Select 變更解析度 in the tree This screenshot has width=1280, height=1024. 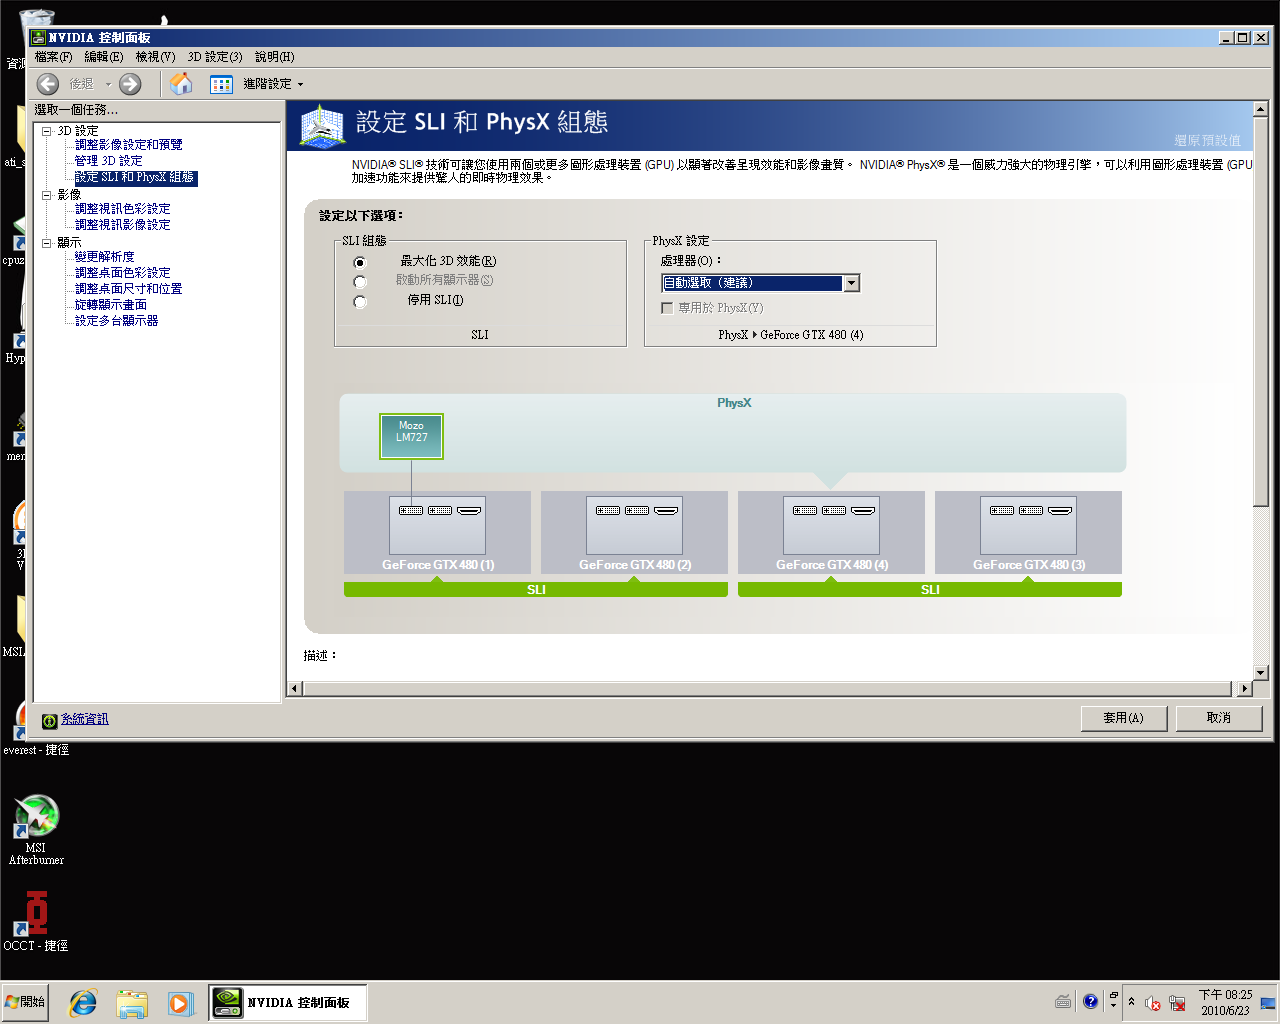tap(105, 257)
